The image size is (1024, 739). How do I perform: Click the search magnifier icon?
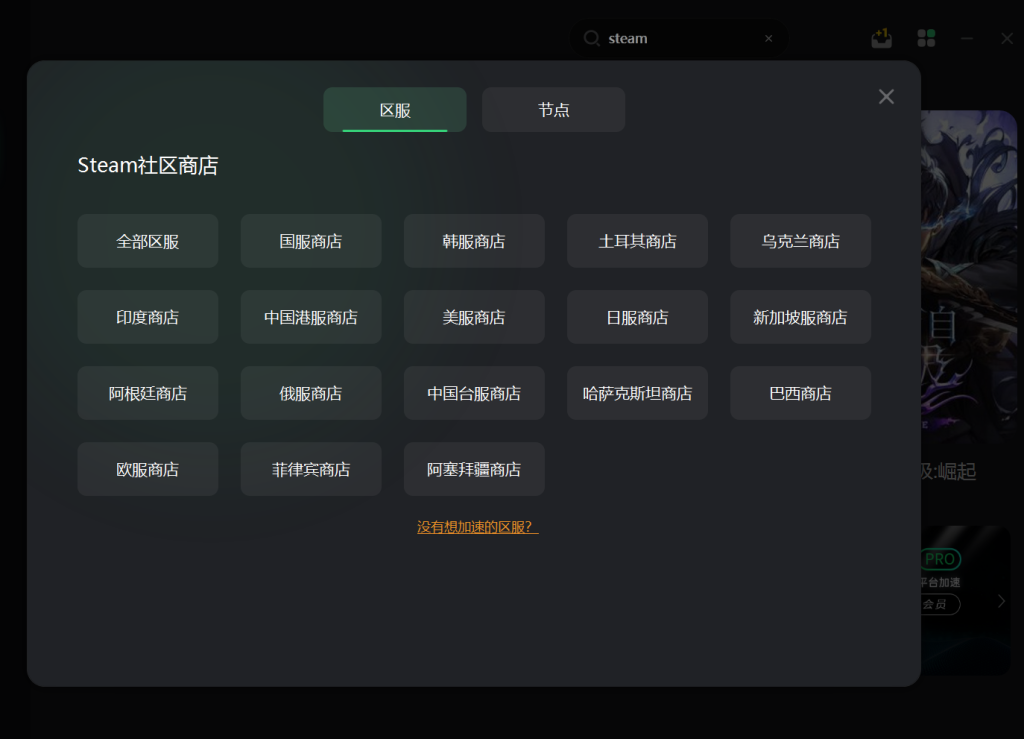pos(592,39)
